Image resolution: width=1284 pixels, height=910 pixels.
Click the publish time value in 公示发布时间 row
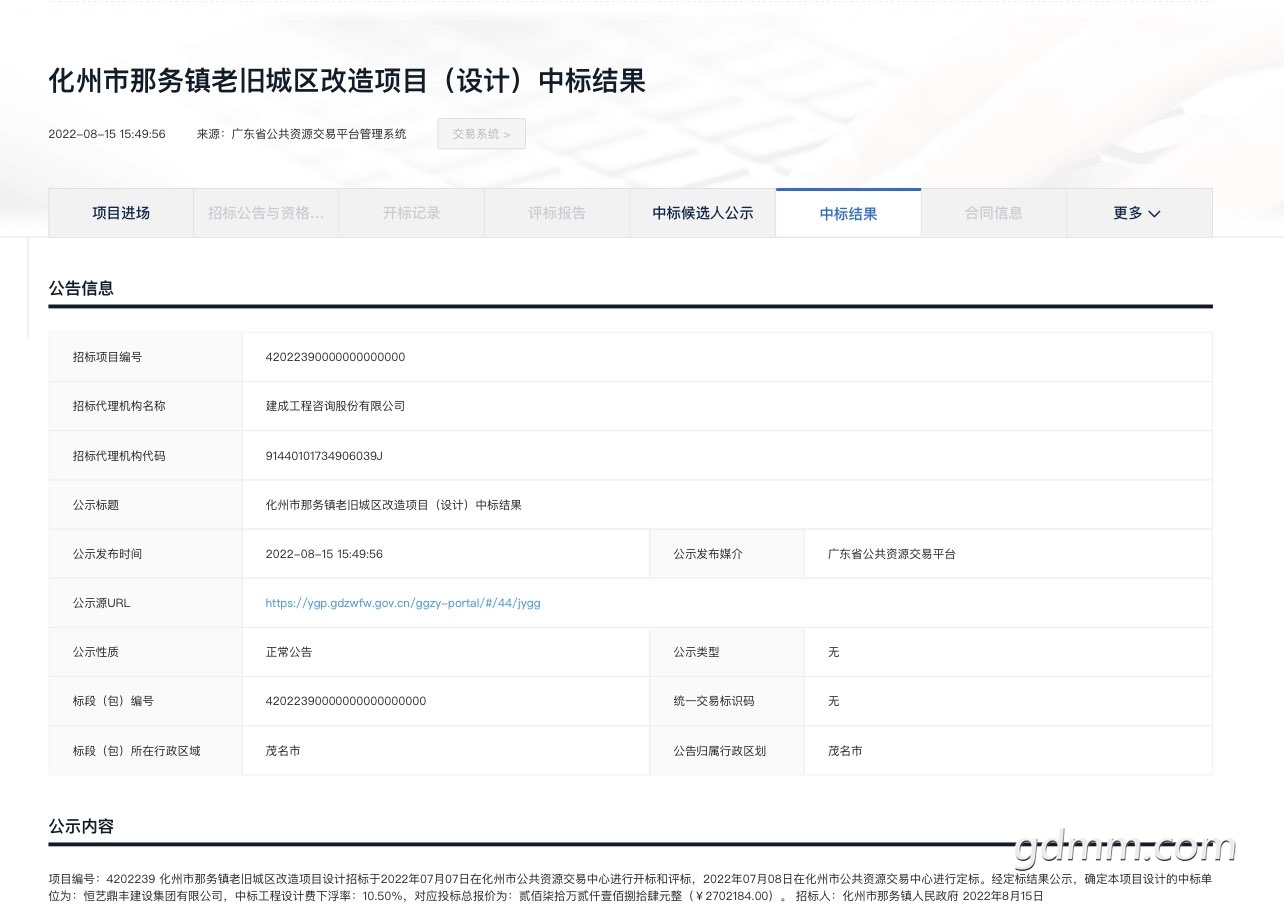tap(324, 554)
